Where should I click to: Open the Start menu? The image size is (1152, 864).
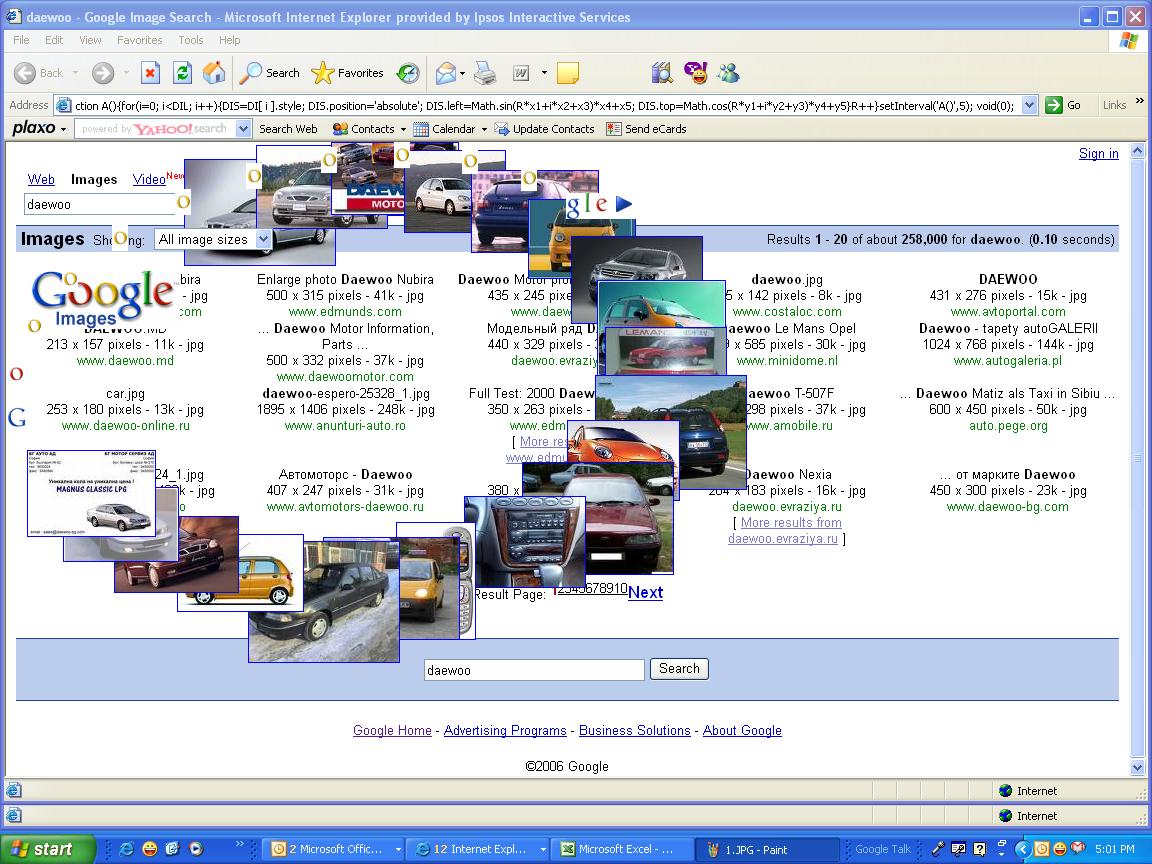[48, 849]
